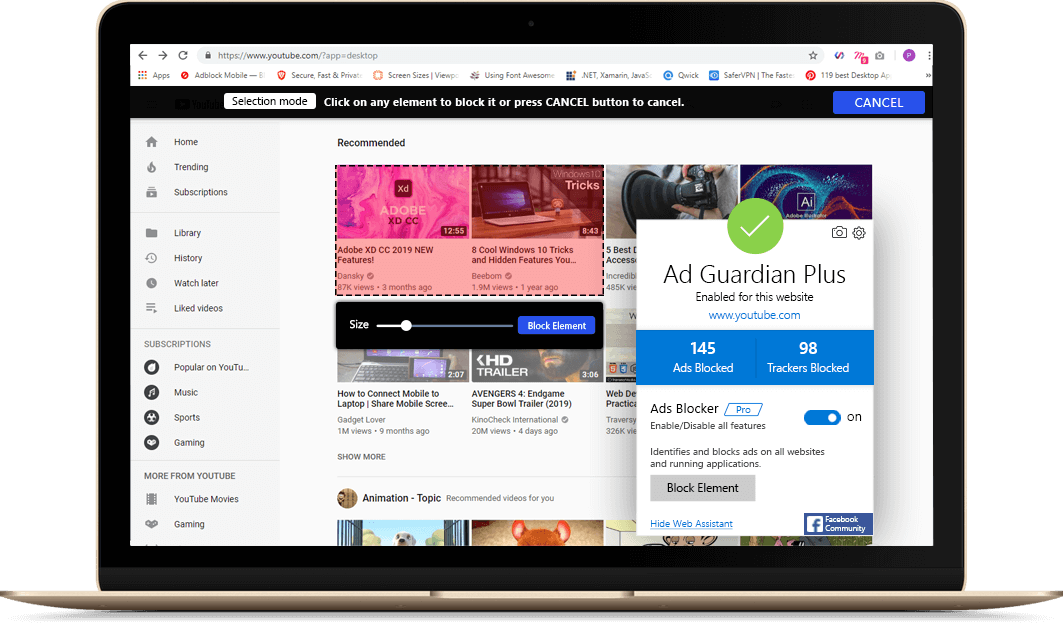The height and width of the screenshot is (624, 1063).
Task: Open the YouTube Movies film icon
Action: tap(151, 499)
